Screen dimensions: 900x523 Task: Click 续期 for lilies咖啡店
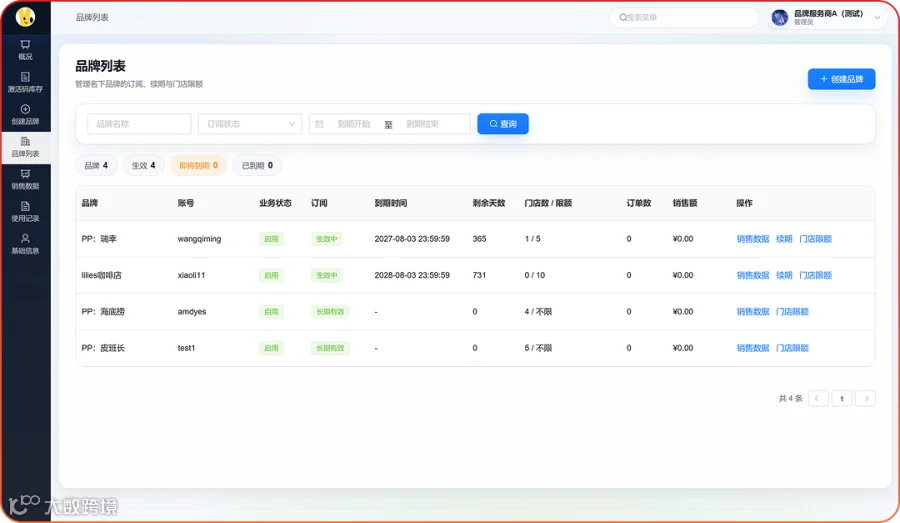point(784,276)
